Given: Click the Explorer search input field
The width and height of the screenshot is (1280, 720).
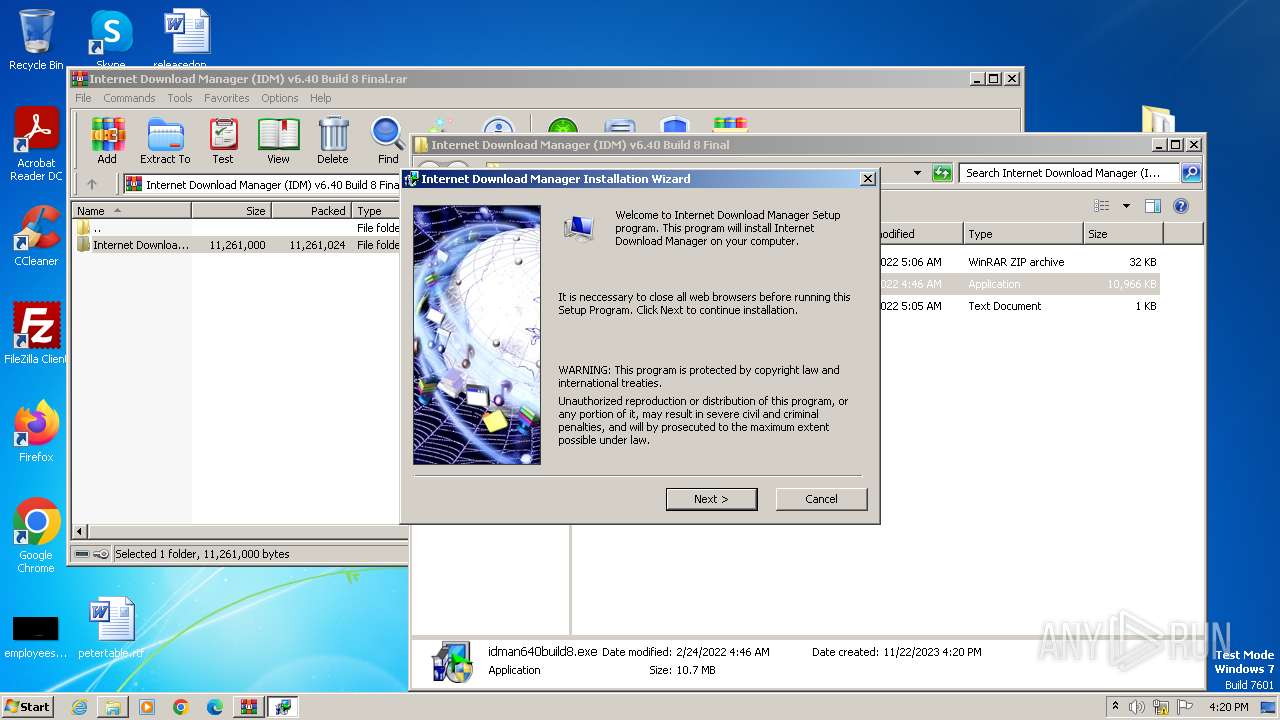Looking at the screenshot, I should (x=1068, y=173).
